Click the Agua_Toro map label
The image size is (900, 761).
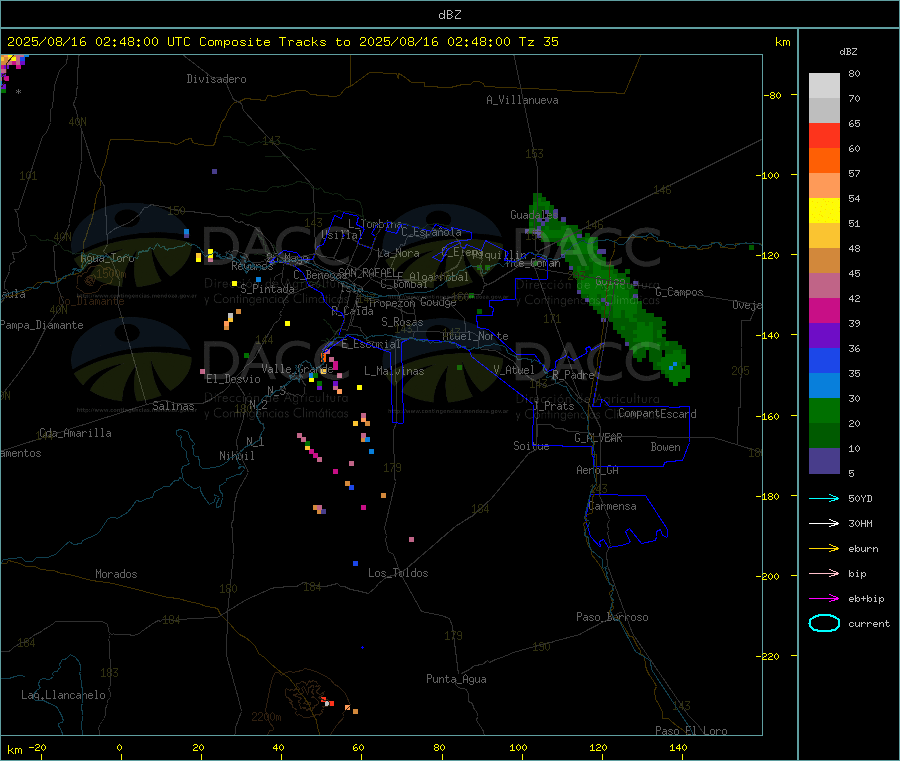point(107,258)
